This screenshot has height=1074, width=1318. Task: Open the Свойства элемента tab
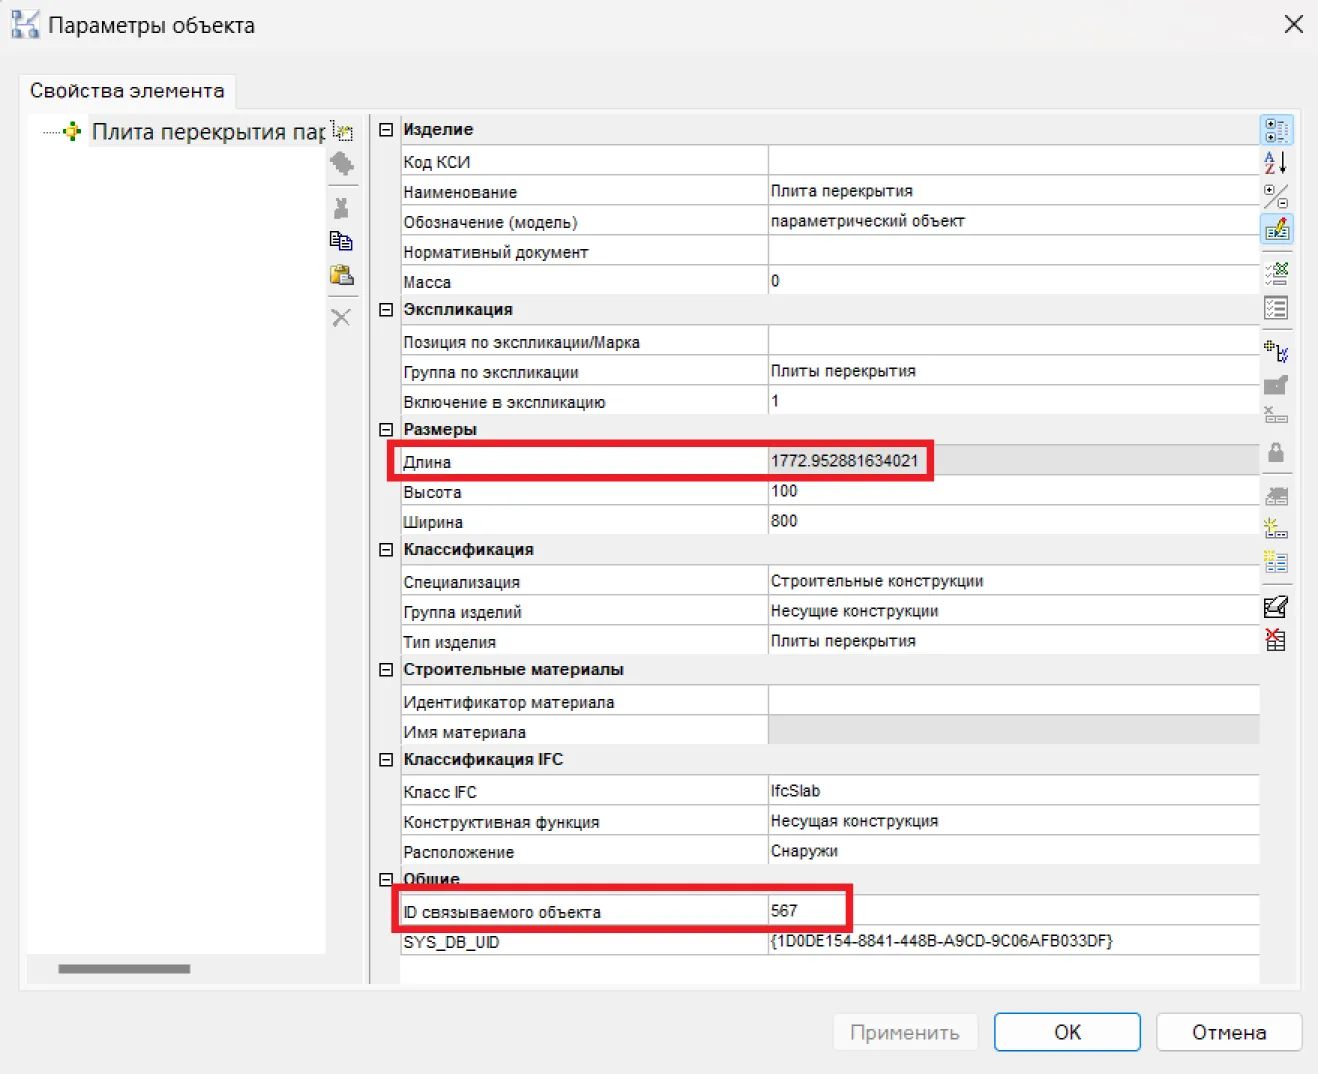pyautogui.click(x=127, y=91)
